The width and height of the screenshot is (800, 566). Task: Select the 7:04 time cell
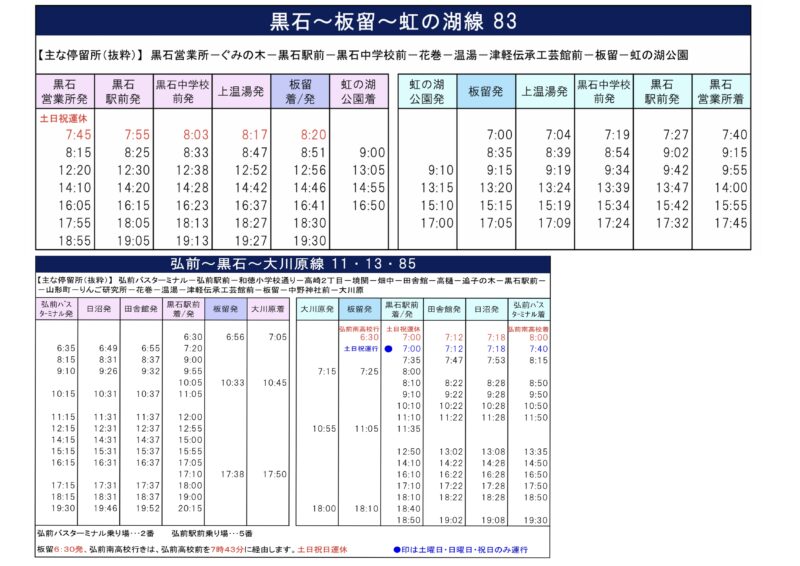click(558, 135)
